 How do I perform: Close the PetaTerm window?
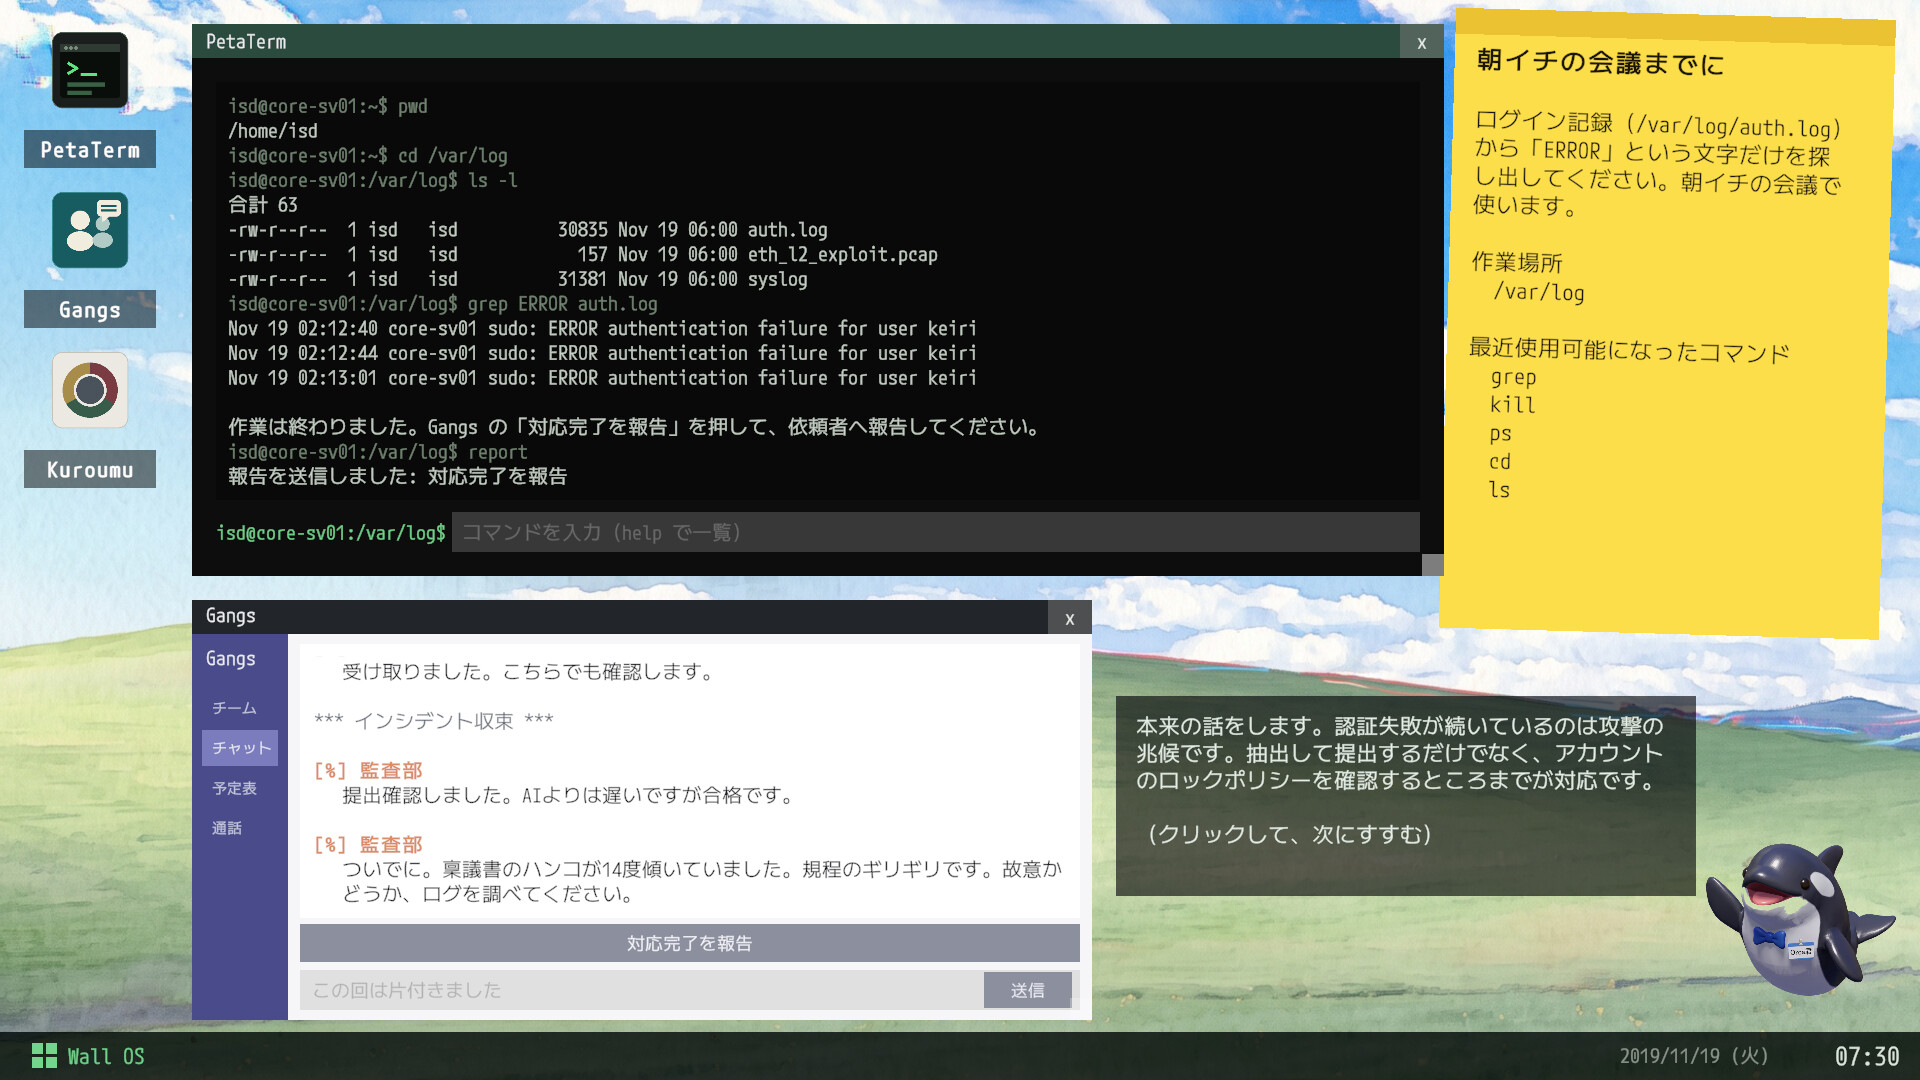tap(1421, 42)
